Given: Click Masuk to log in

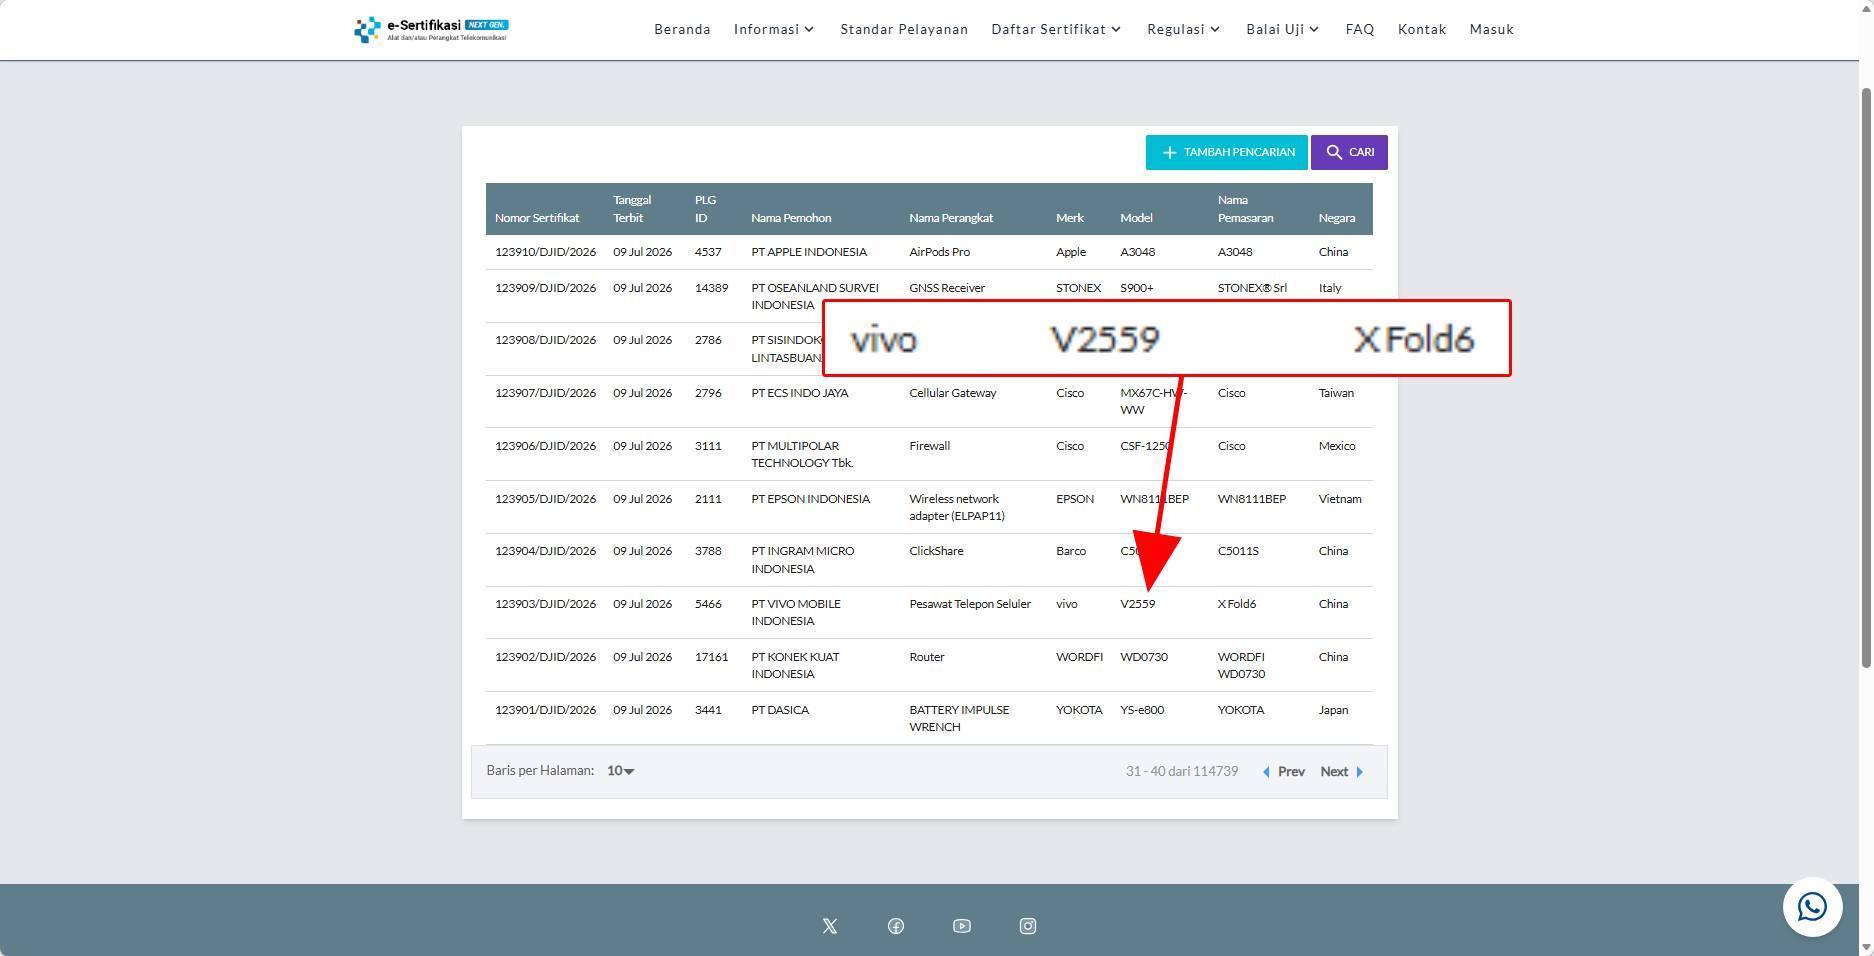Looking at the screenshot, I should click(x=1492, y=29).
